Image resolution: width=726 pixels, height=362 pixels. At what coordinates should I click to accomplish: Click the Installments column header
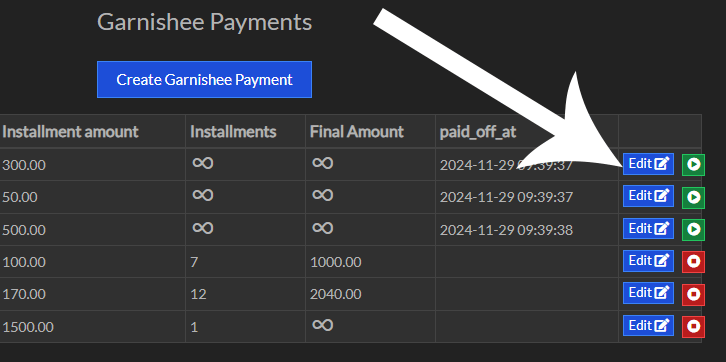click(233, 132)
